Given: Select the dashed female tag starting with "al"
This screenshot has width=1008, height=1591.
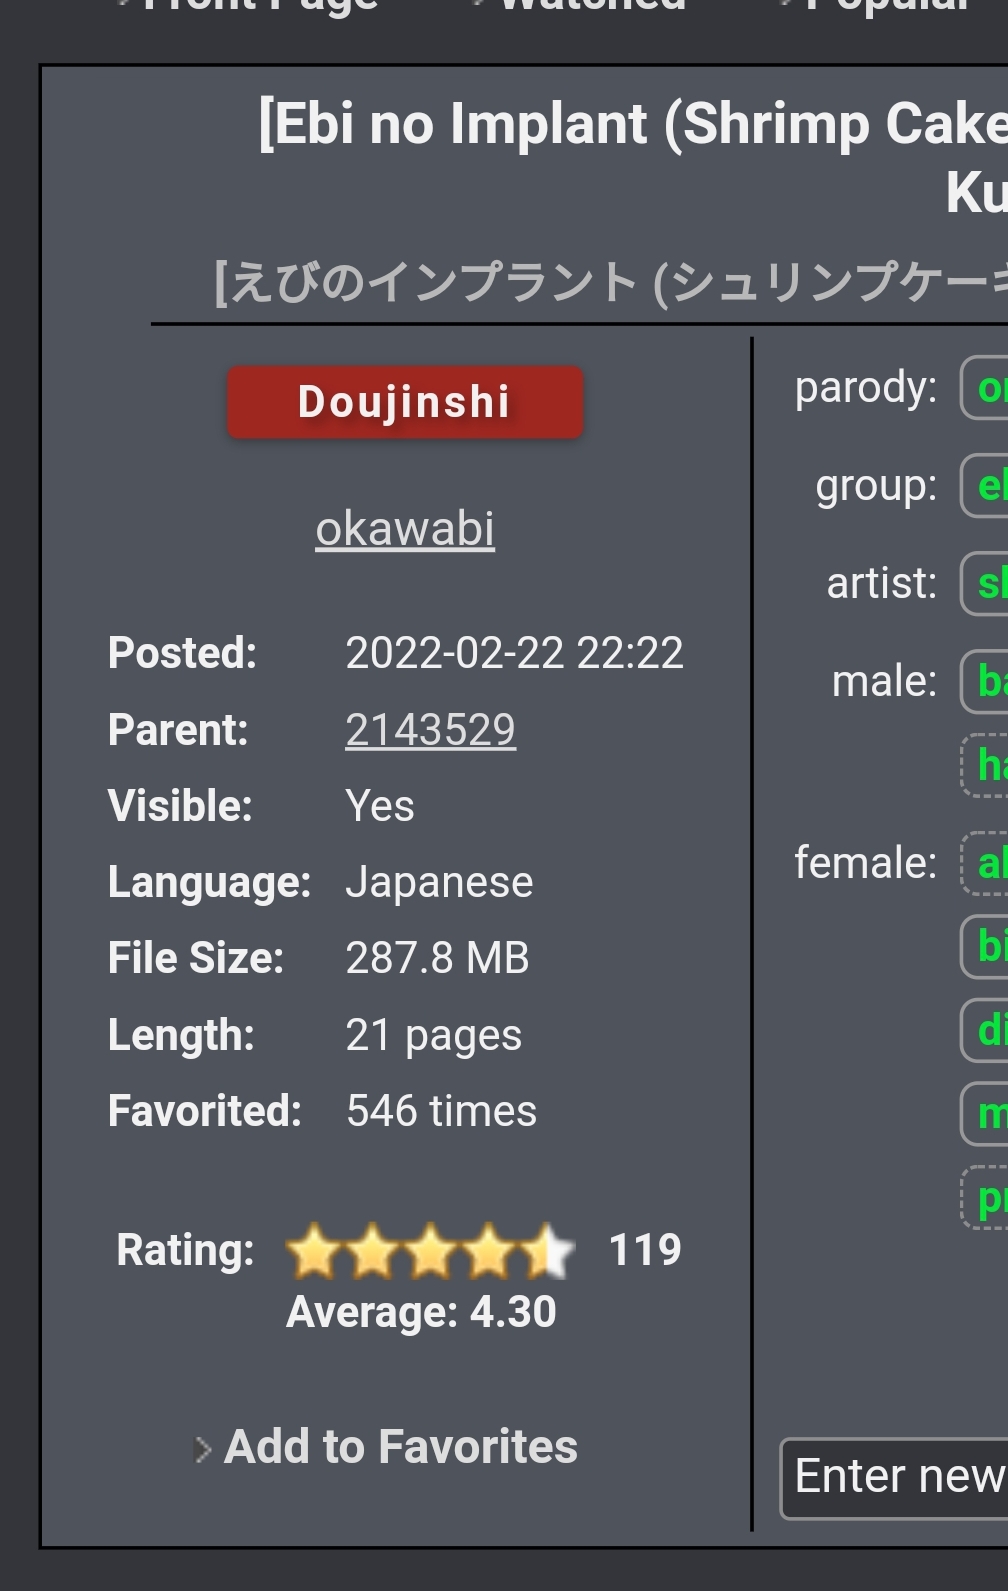Looking at the screenshot, I should click(986, 863).
